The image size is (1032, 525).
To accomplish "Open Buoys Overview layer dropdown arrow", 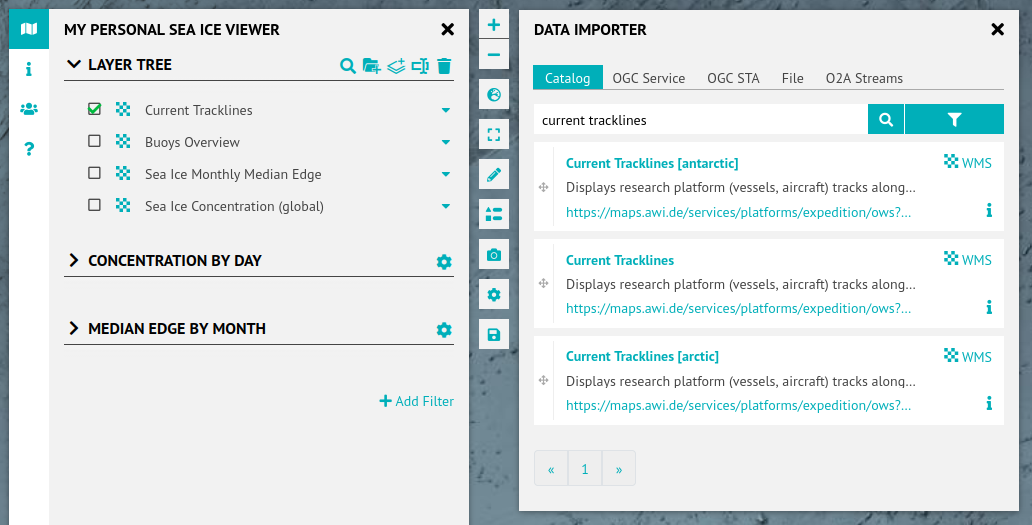I will coord(446,142).
